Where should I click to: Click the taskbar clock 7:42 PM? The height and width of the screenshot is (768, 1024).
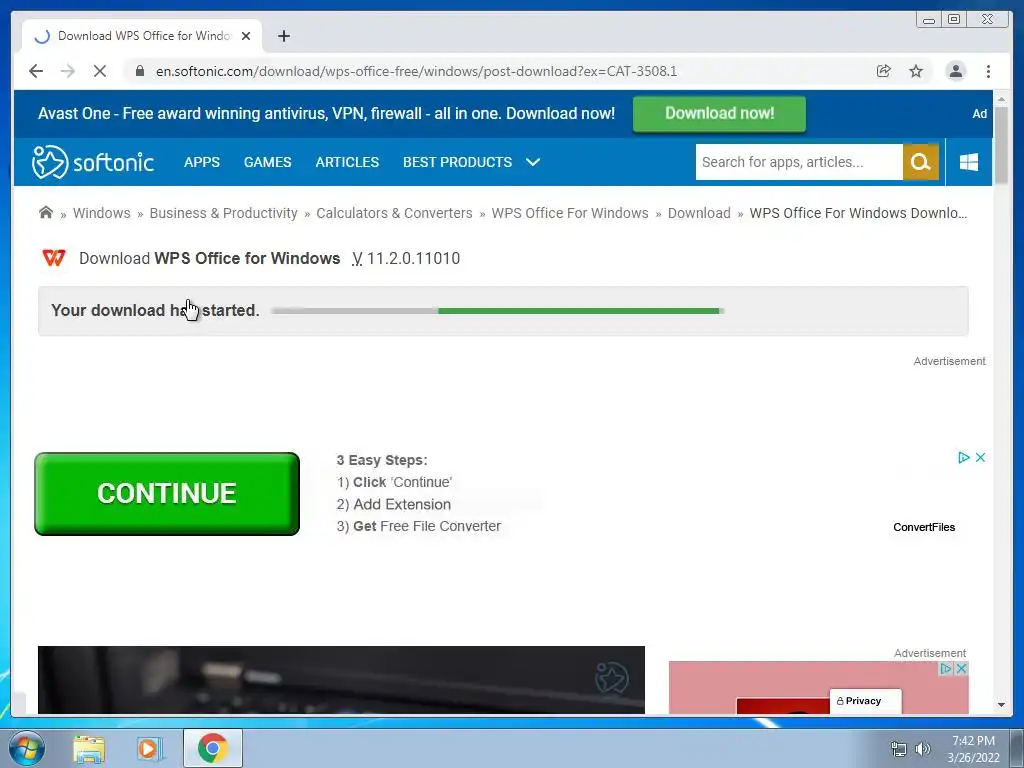click(x=973, y=741)
